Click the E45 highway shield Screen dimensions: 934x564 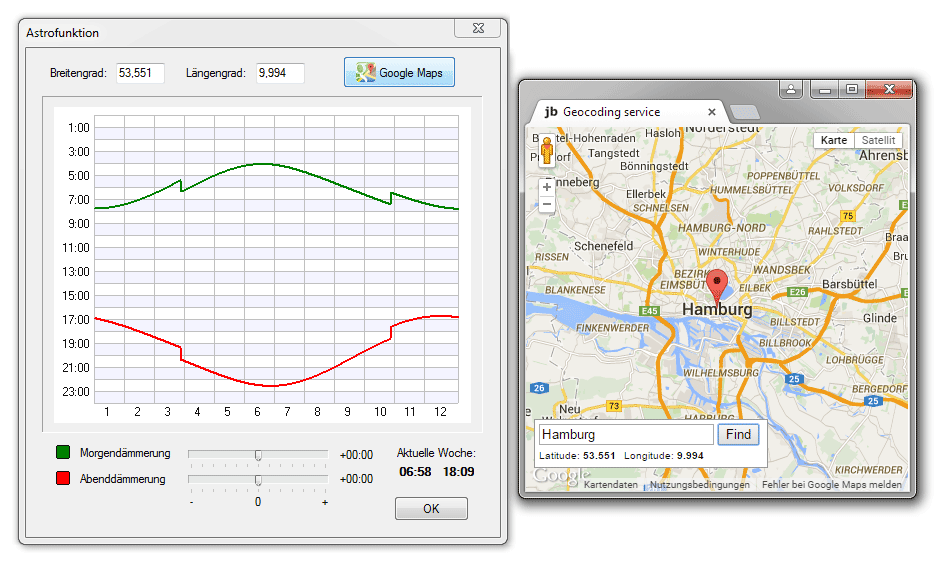coord(649,311)
